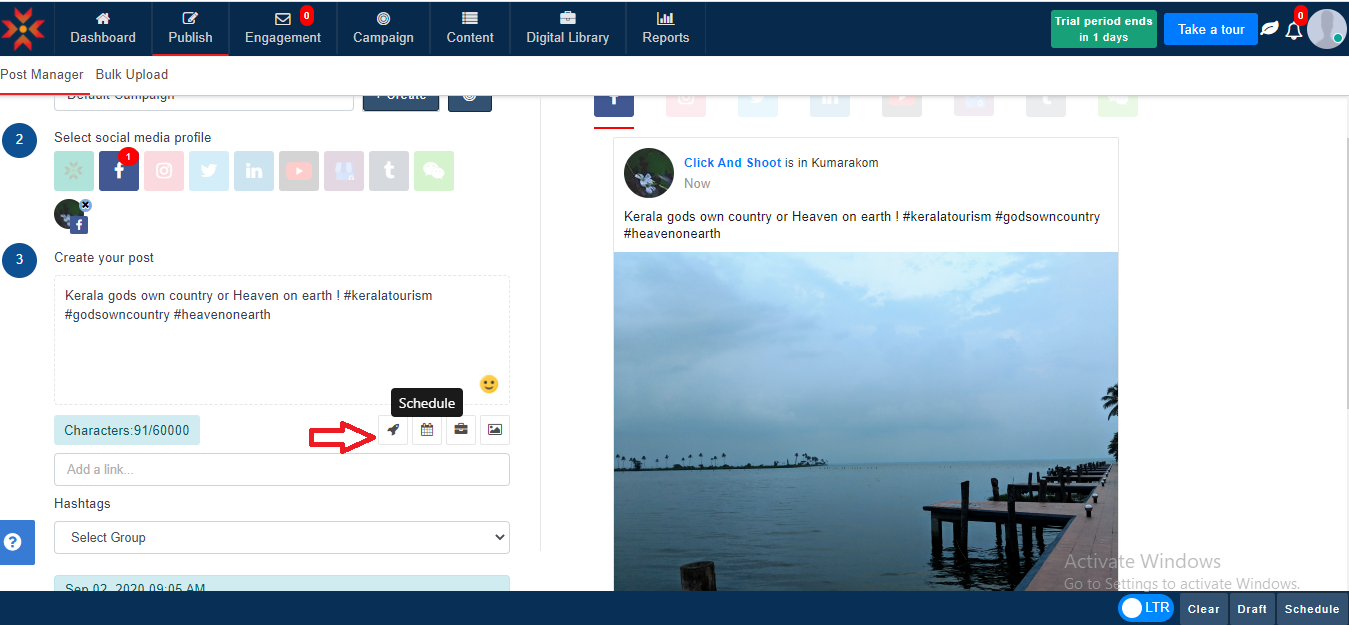Click the Characters:91/60000 counter

click(x=127, y=430)
